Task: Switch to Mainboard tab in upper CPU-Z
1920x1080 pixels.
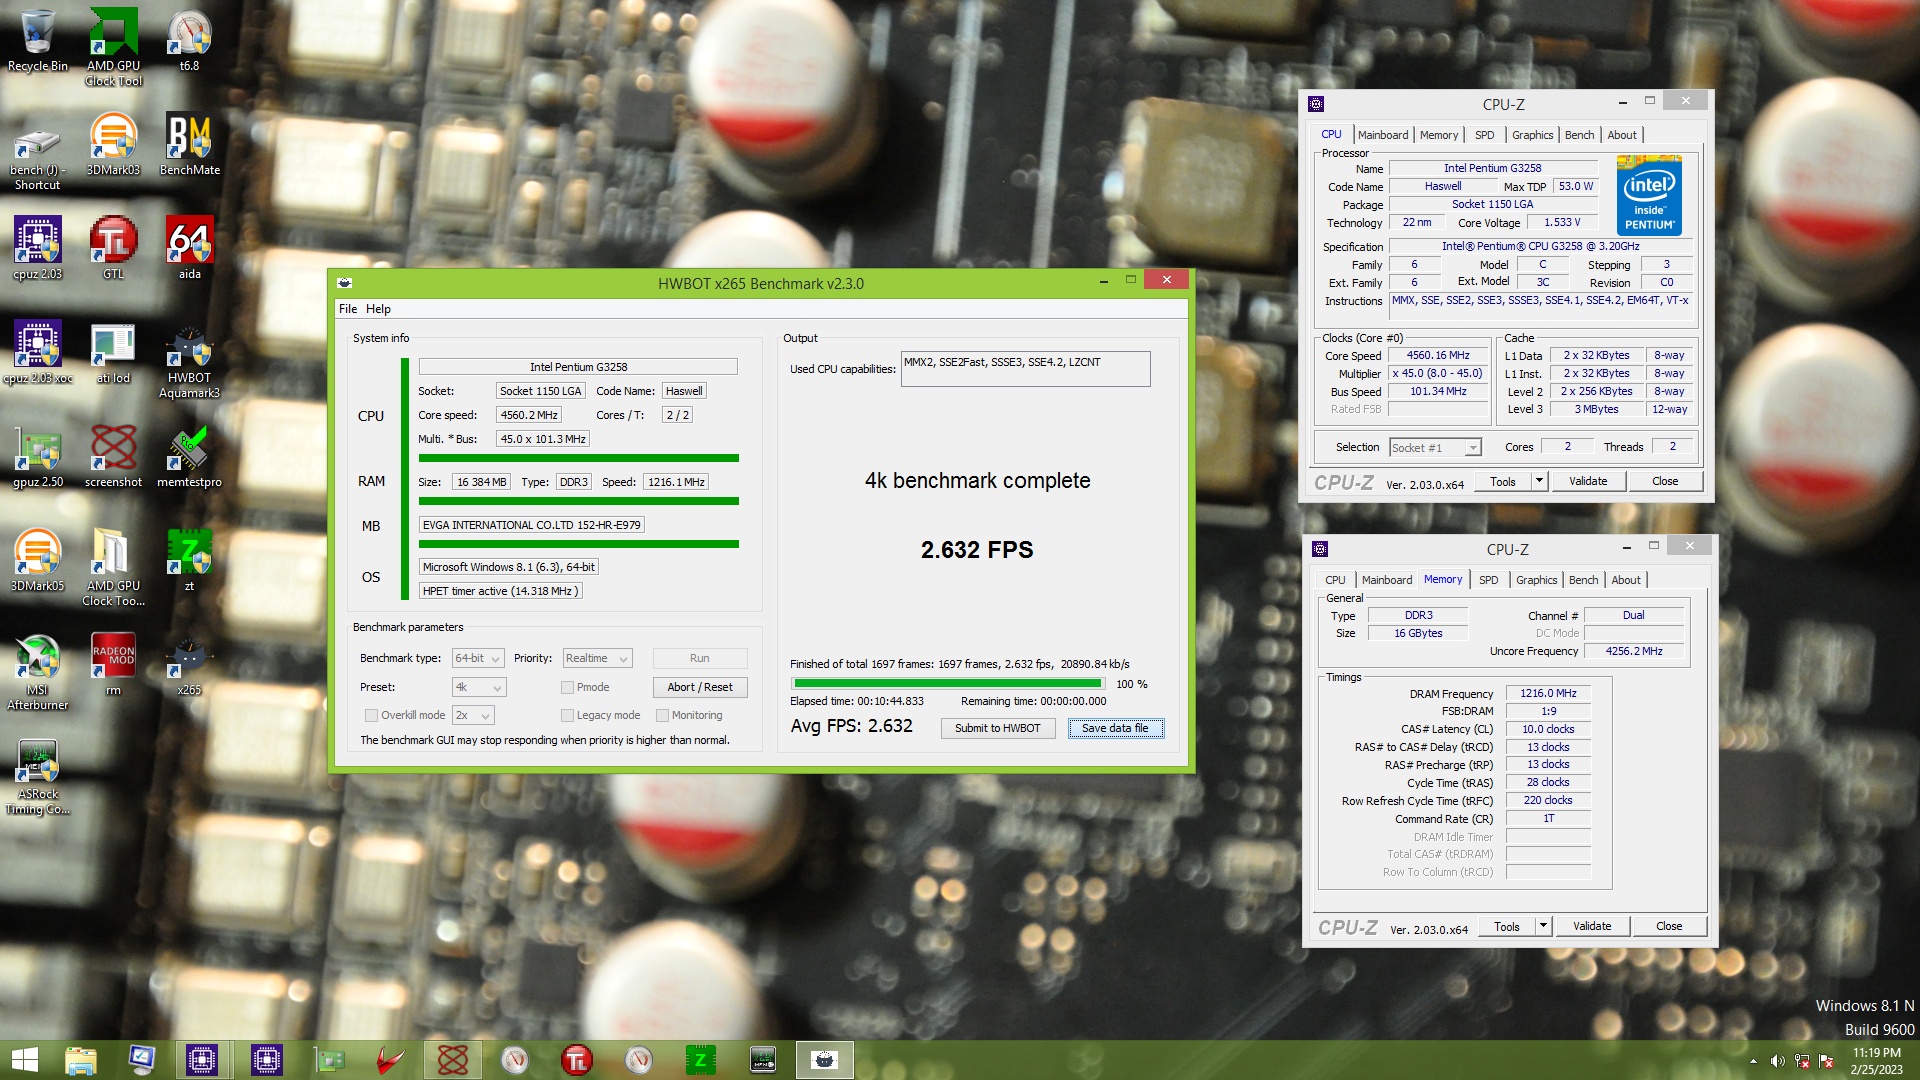Action: click(1383, 135)
